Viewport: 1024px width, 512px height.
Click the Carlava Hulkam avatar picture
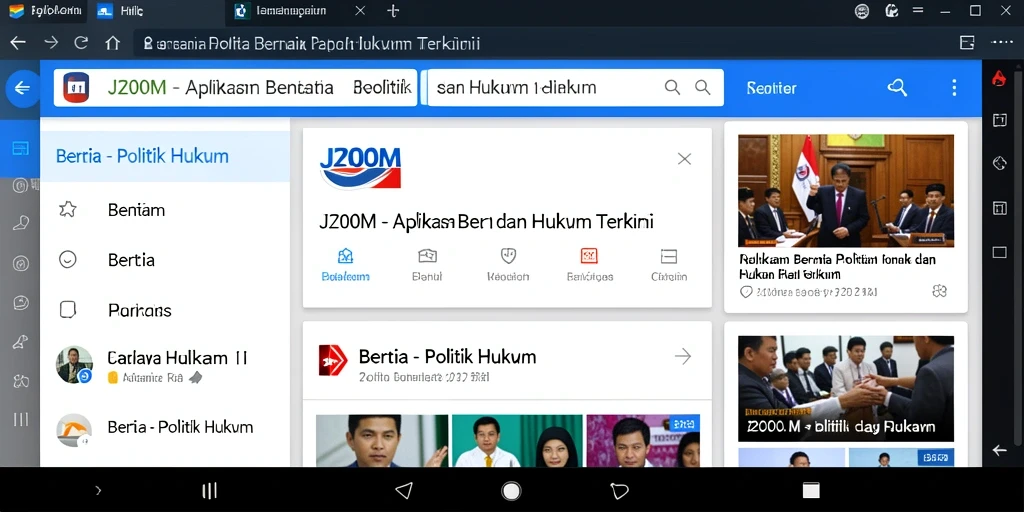click(74, 364)
